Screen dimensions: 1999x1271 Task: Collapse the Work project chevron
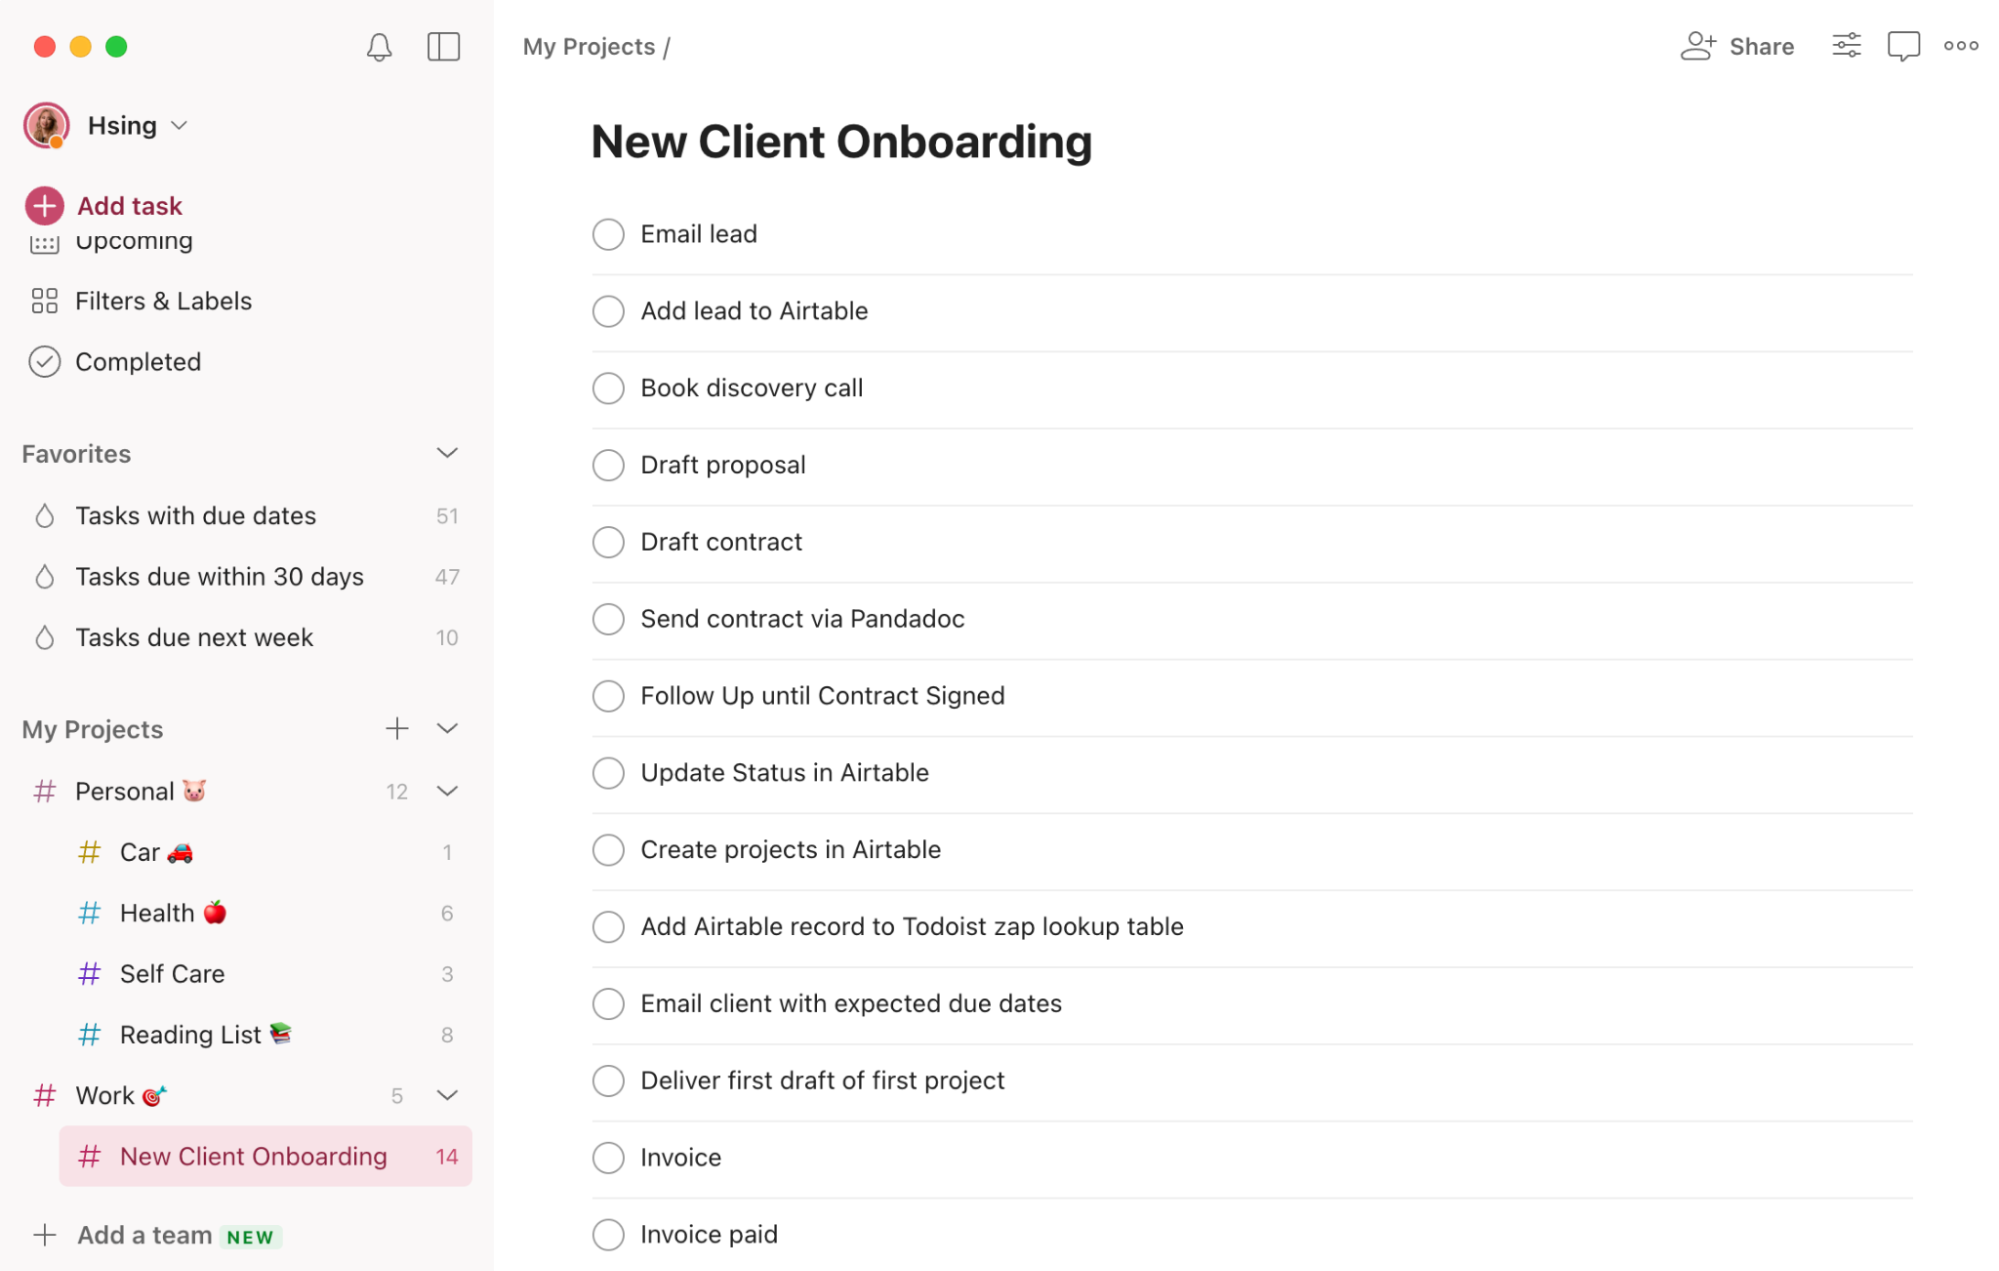click(x=447, y=1096)
